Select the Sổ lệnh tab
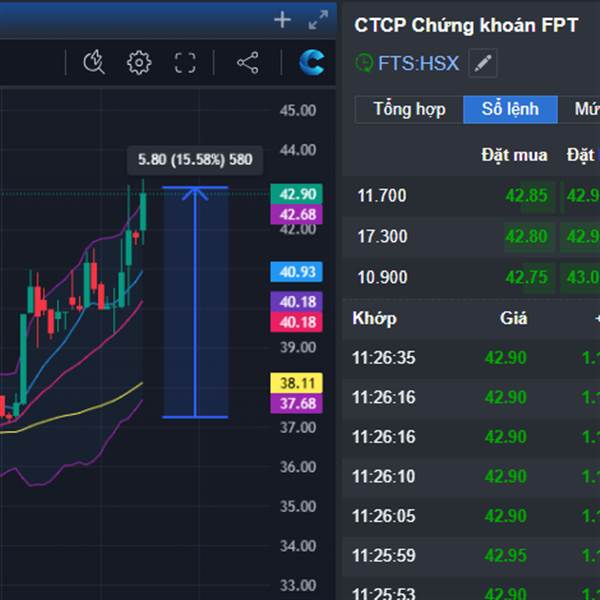The height and width of the screenshot is (600, 600). click(510, 109)
